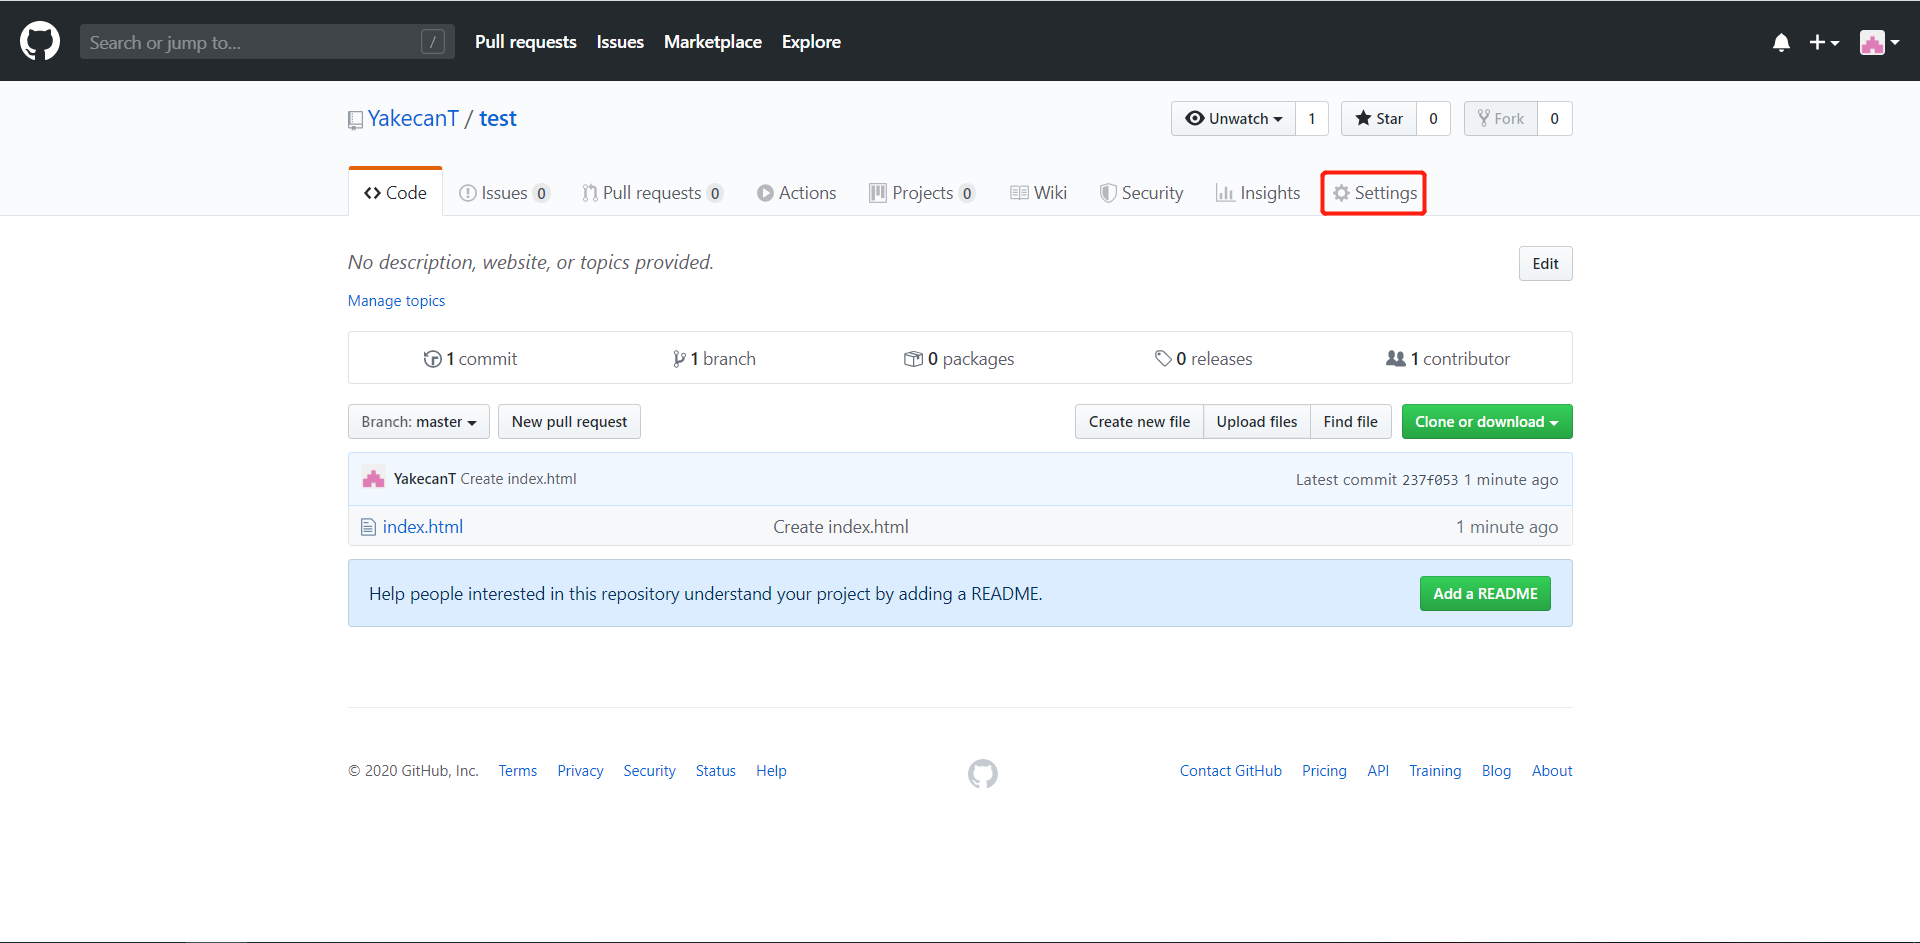The width and height of the screenshot is (1920, 943).
Task: Open 0 releases
Action: pyautogui.click(x=1203, y=359)
